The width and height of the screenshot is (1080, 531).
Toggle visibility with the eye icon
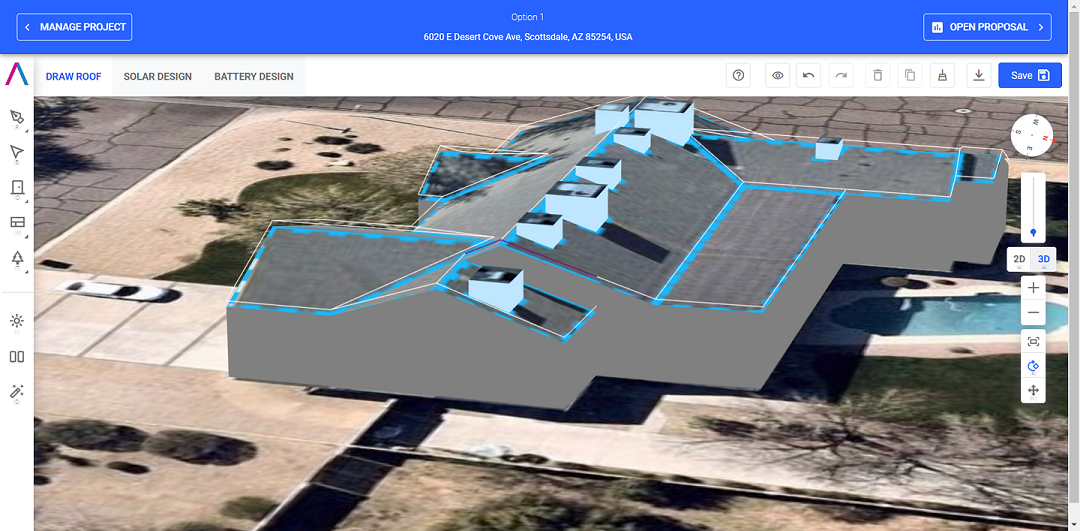tap(778, 76)
